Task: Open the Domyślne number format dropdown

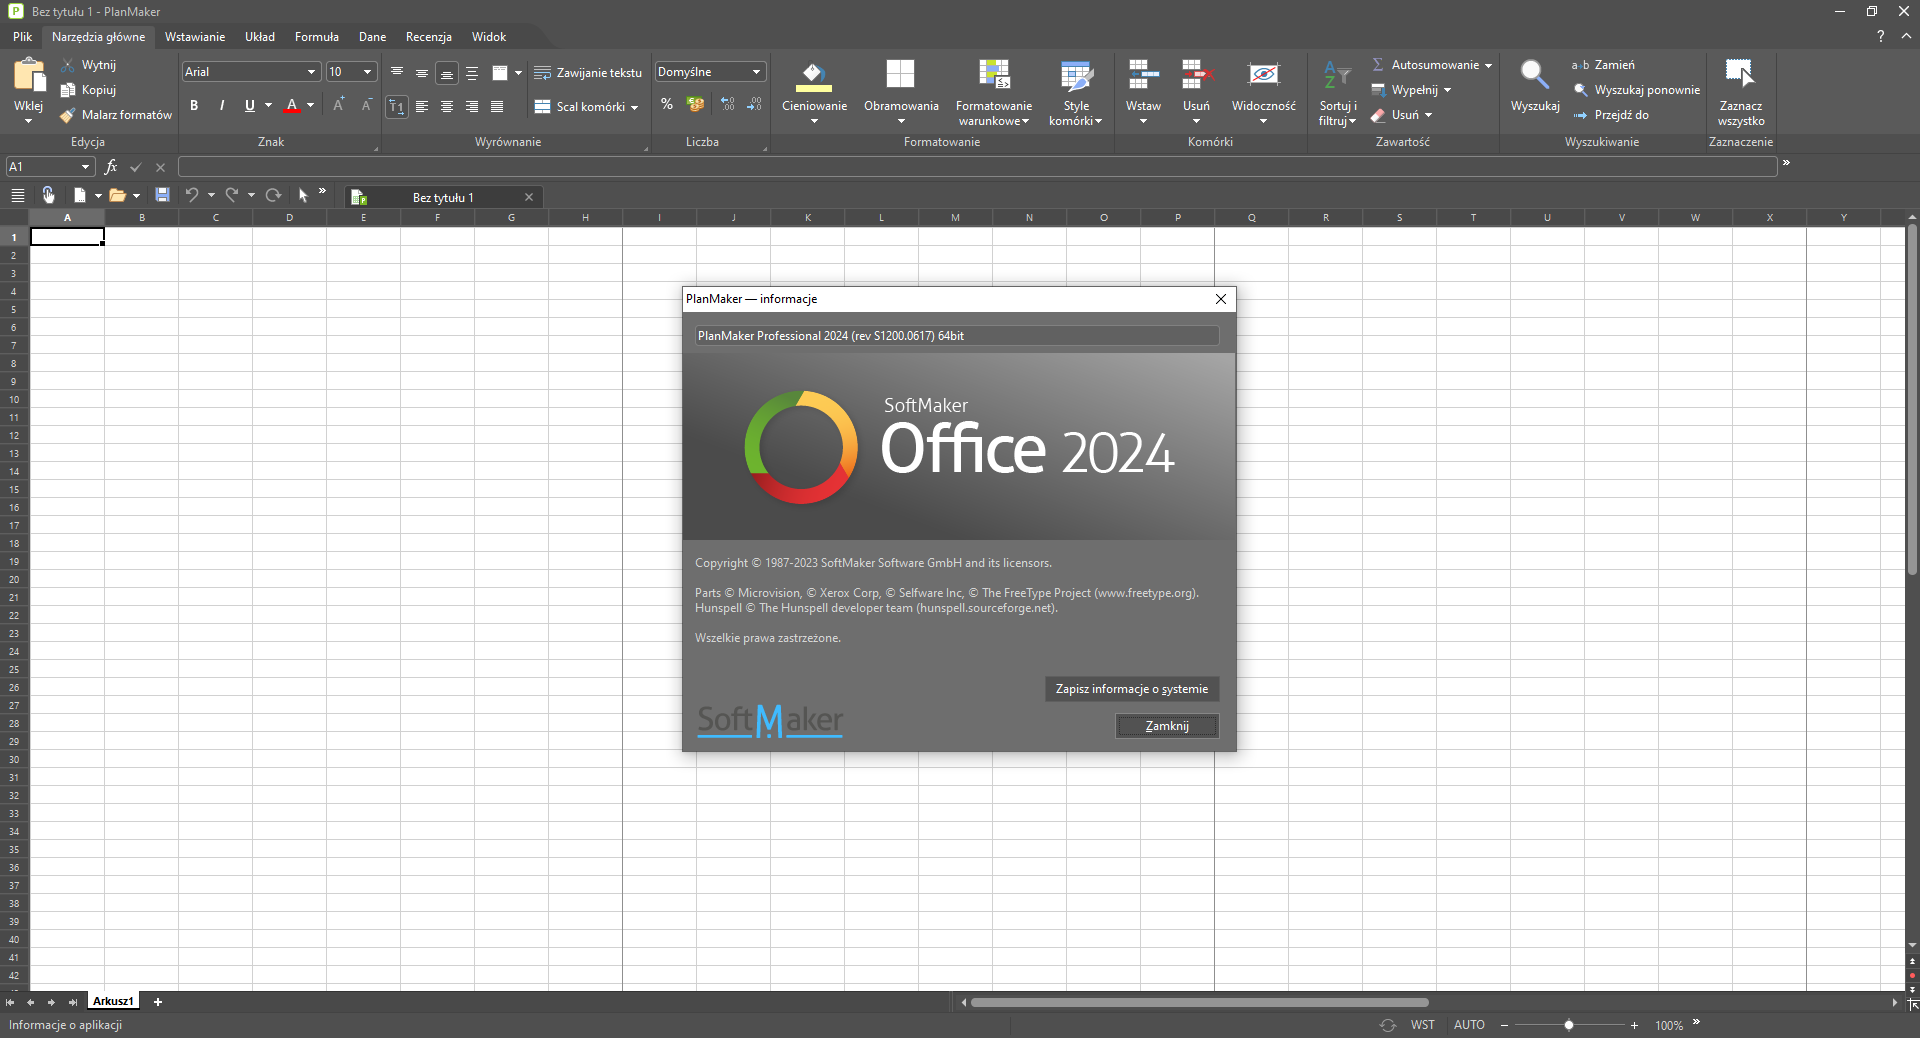Action: [x=757, y=72]
